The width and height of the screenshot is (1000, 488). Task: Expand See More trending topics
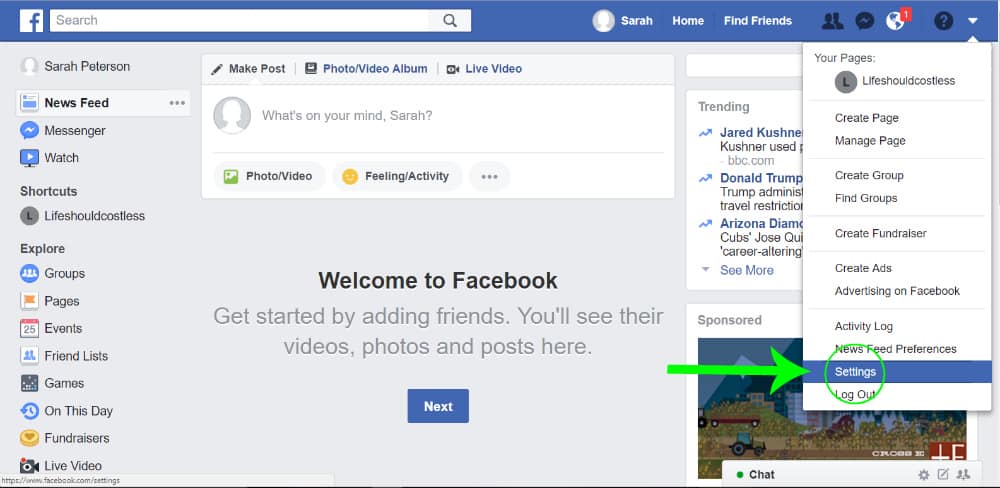coord(746,270)
